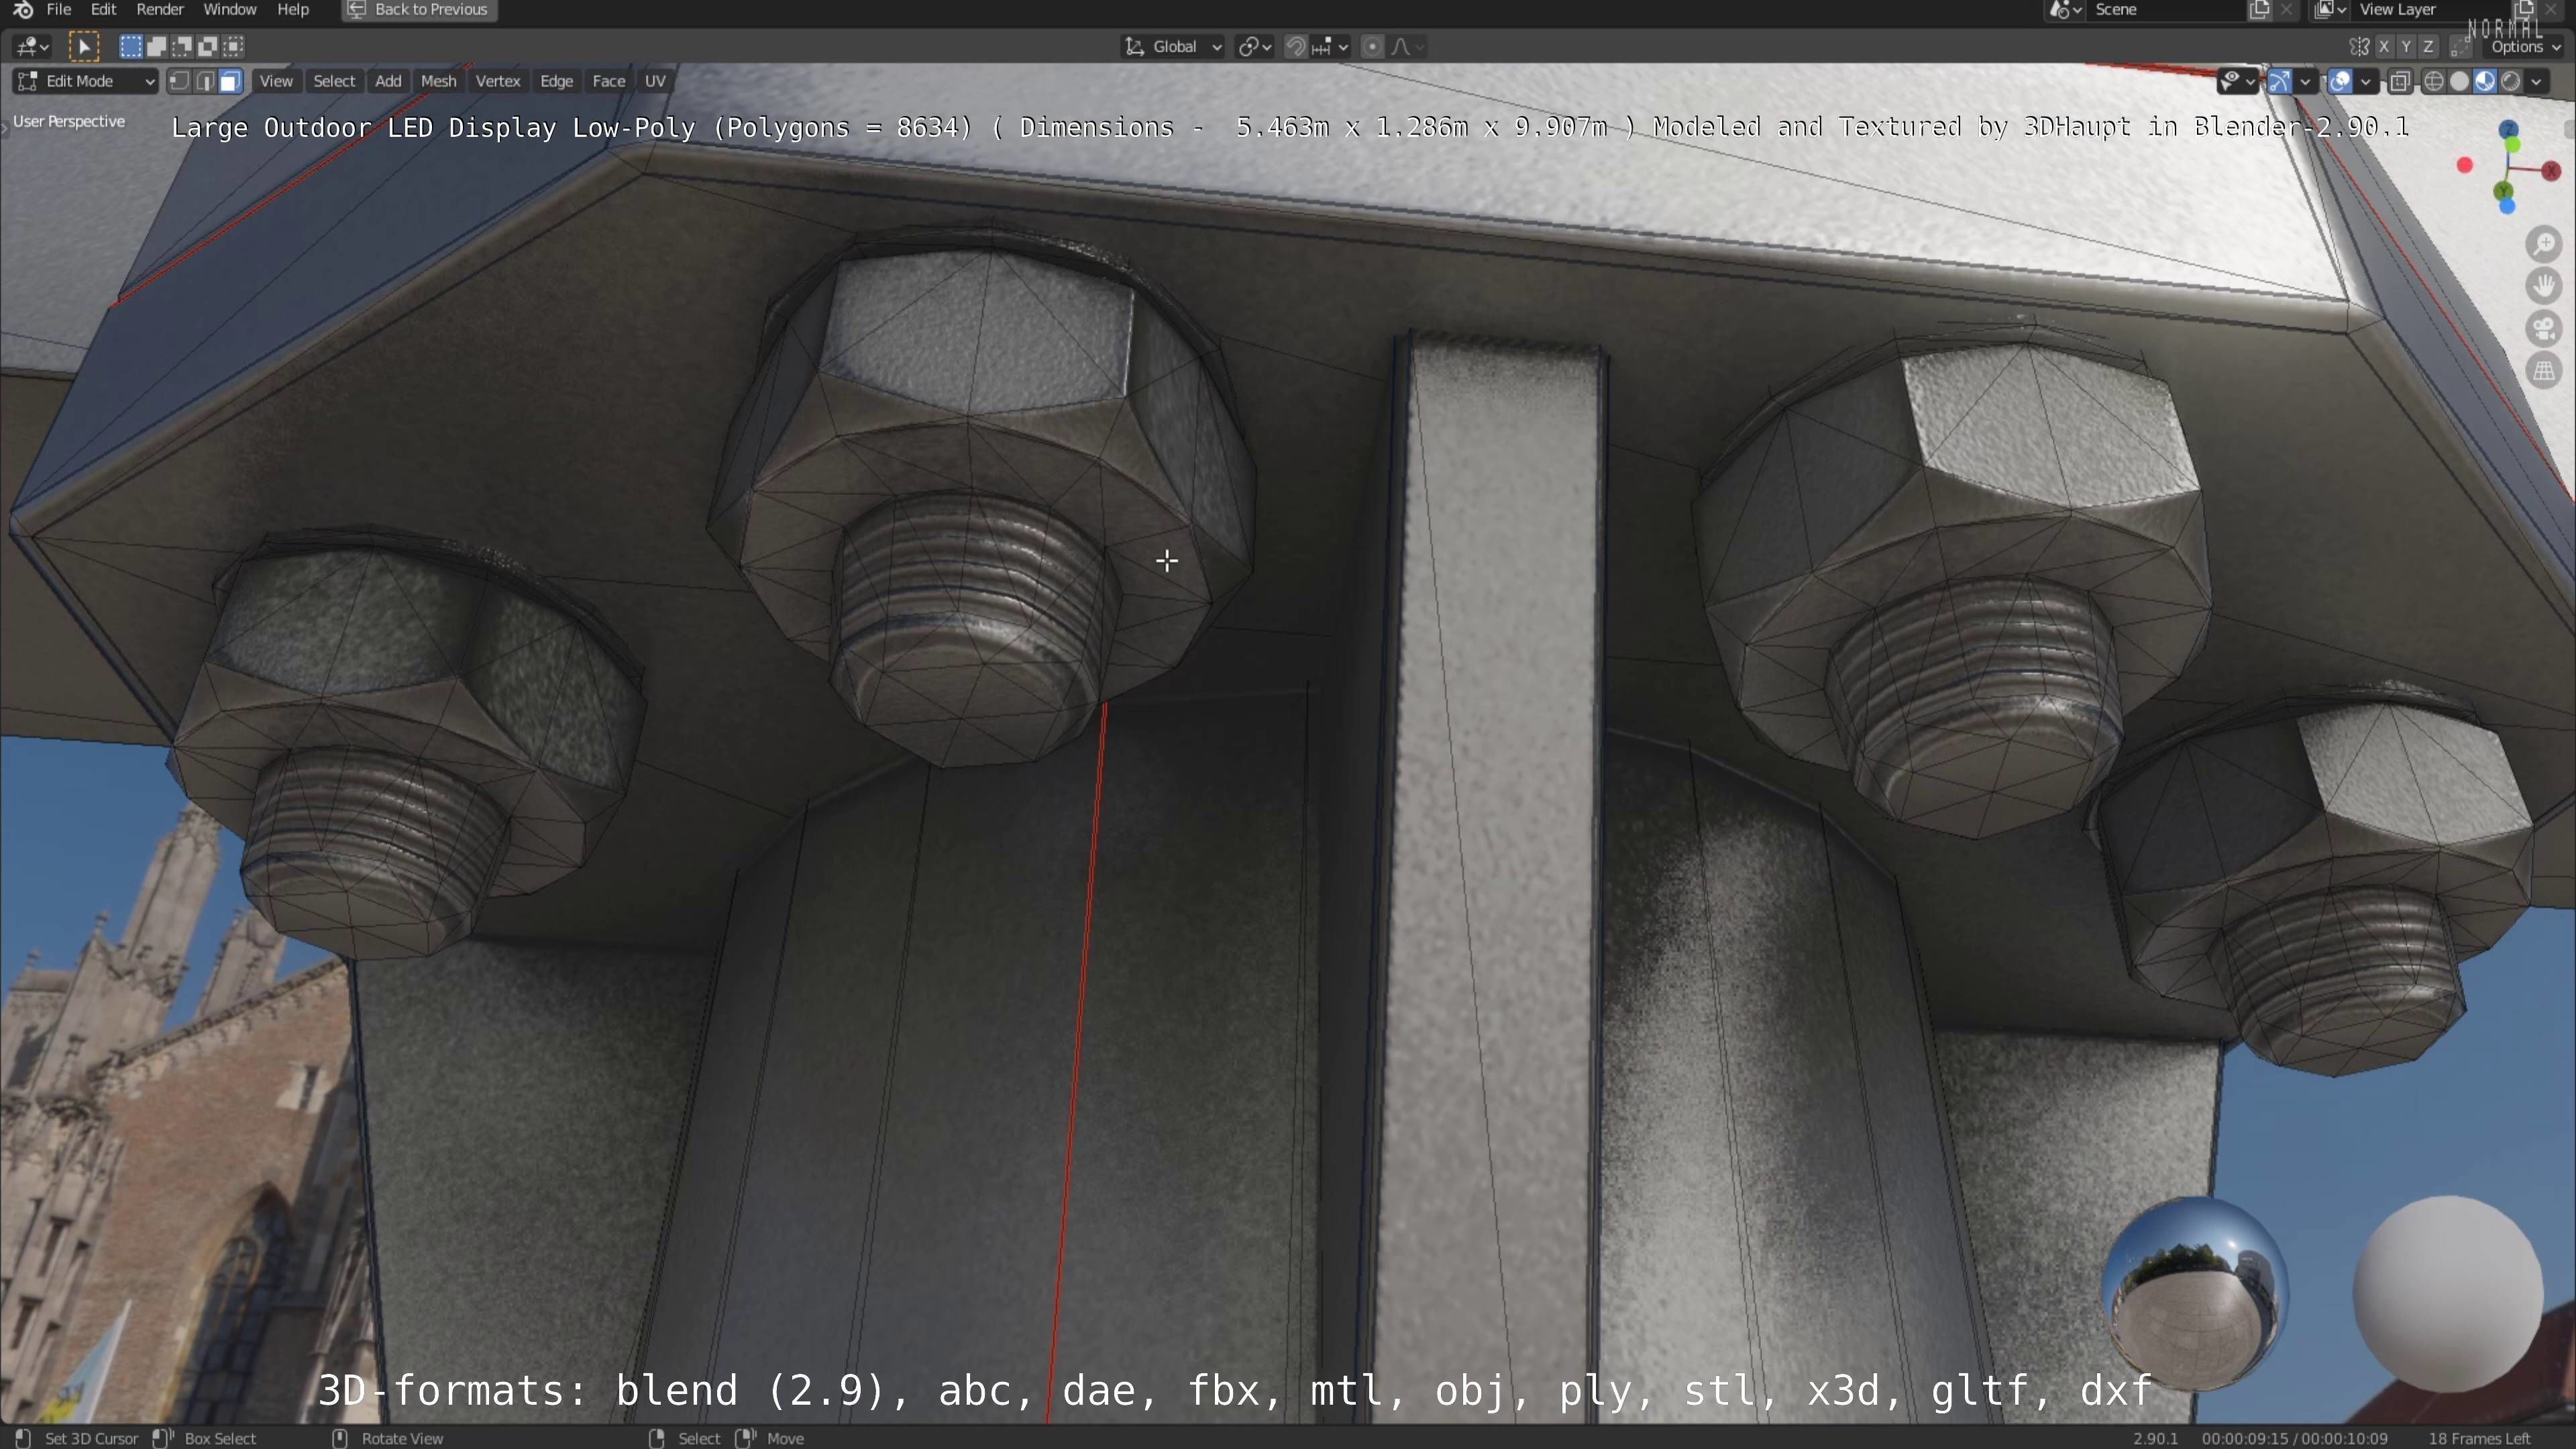The width and height of the screenshot is (2576, 1449).
Task: Open Global transform orientation dropdown
Action: (x=1174, y=46)
